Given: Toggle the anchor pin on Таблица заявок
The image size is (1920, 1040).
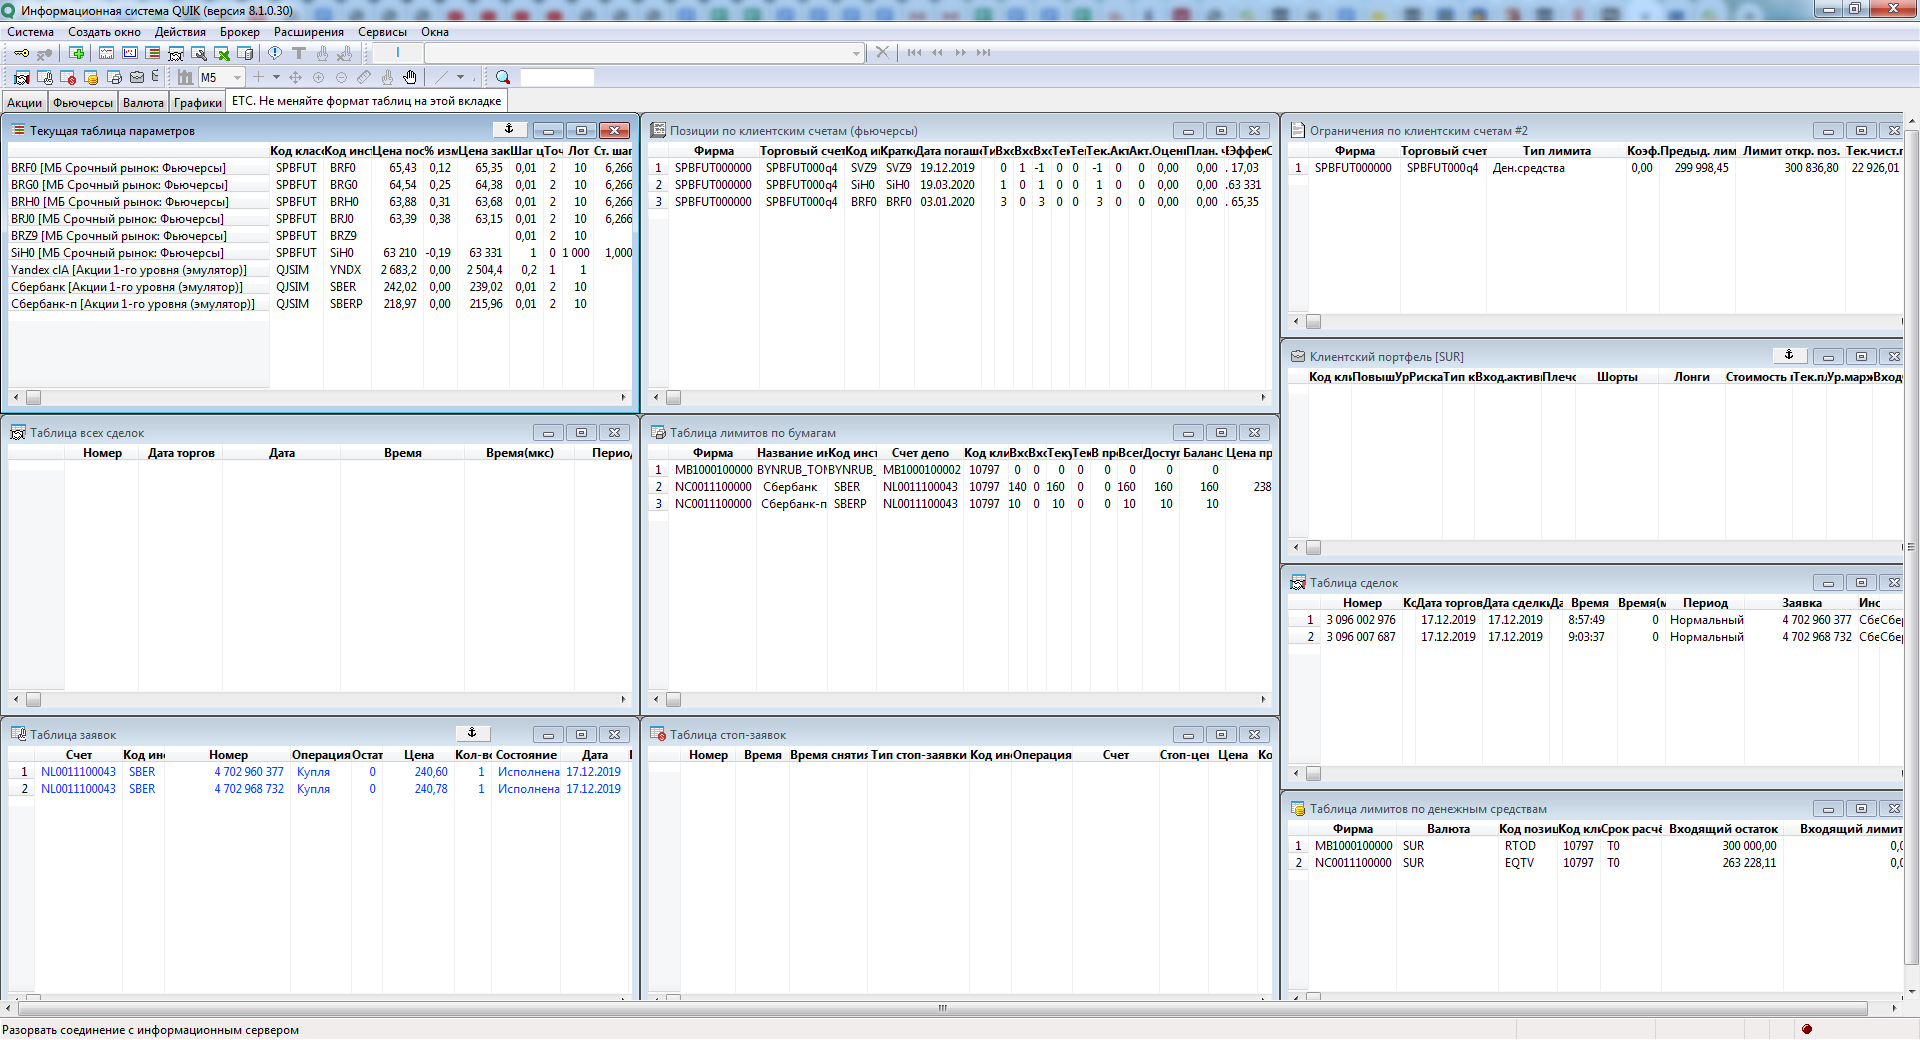Looking at the screenshot, I should (x=472, y=734).
